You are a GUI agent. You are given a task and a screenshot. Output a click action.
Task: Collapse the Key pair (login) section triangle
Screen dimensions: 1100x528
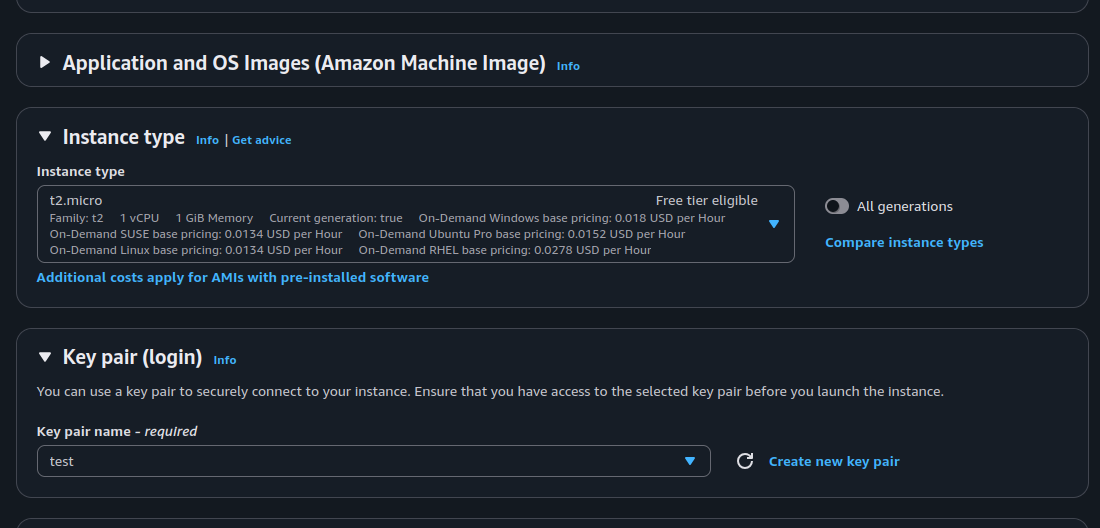45,357
